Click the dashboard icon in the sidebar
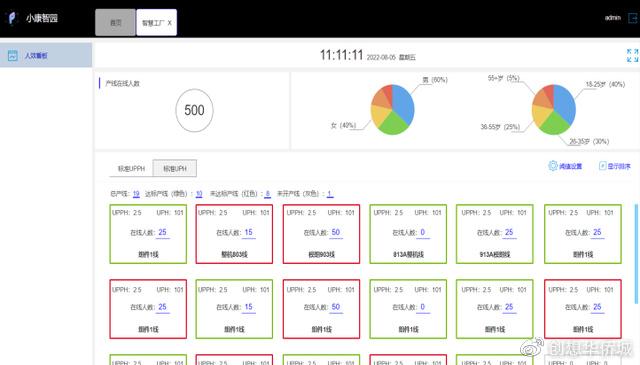Screen dimensions: 640x365 13,56
